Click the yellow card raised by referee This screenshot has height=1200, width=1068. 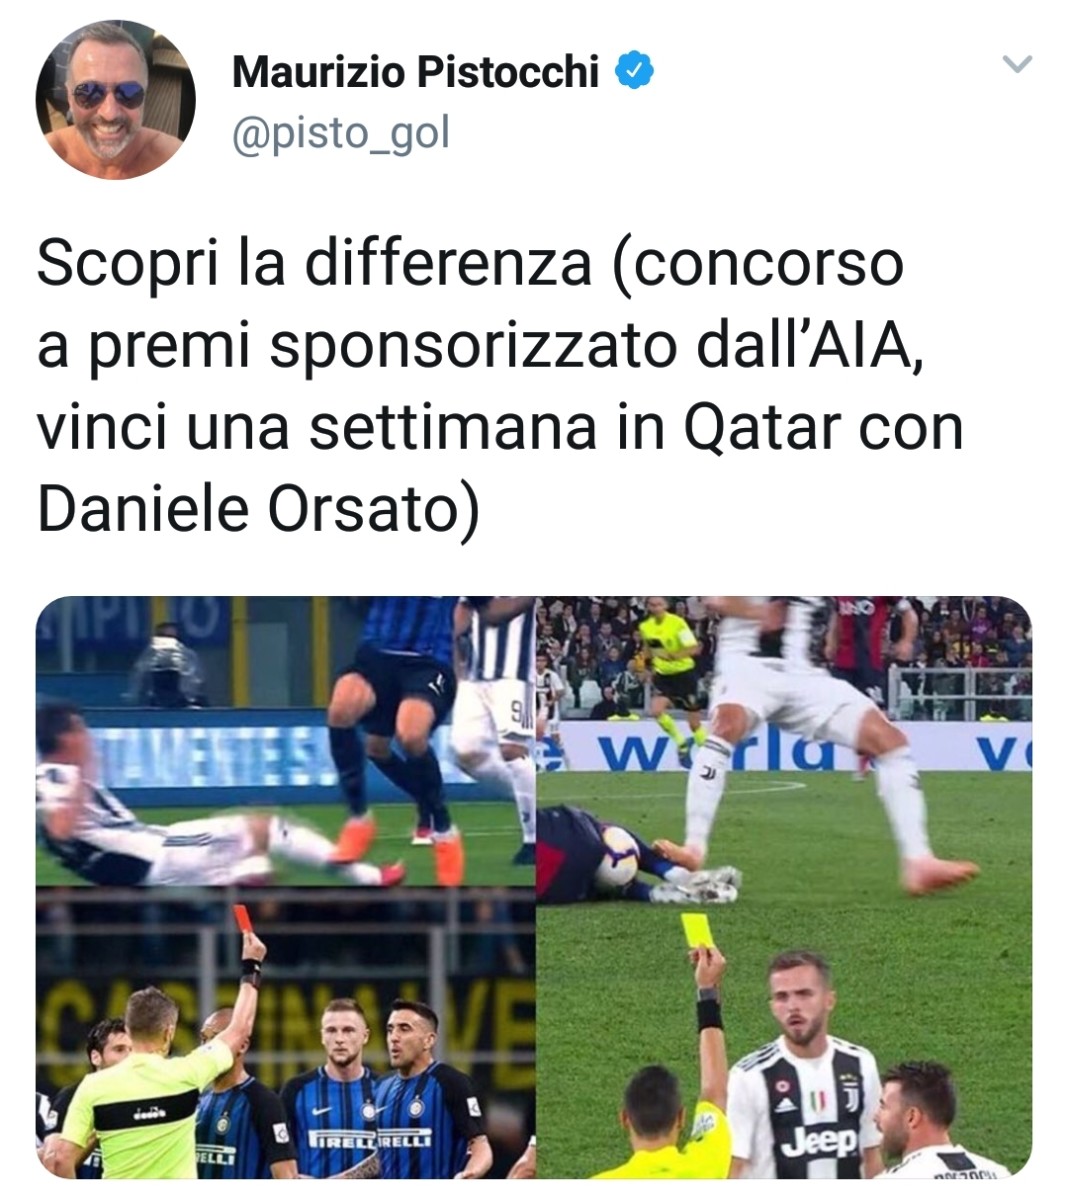click(x=695, y=930)
